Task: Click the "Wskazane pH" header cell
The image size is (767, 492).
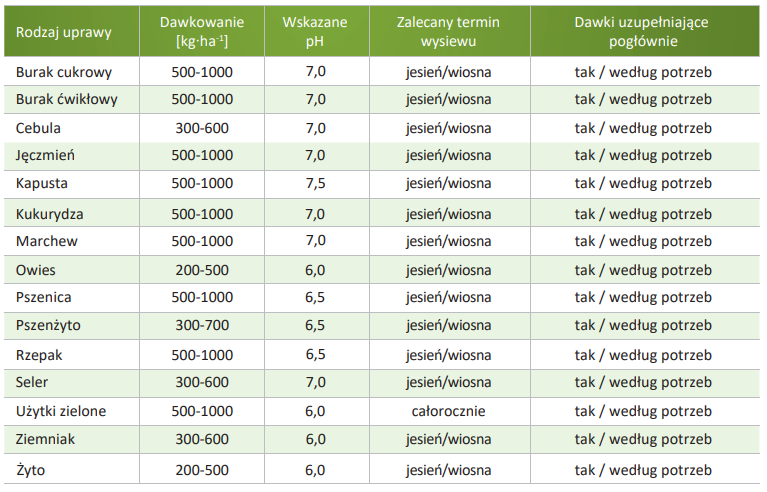Action: (x=315, y=31)
